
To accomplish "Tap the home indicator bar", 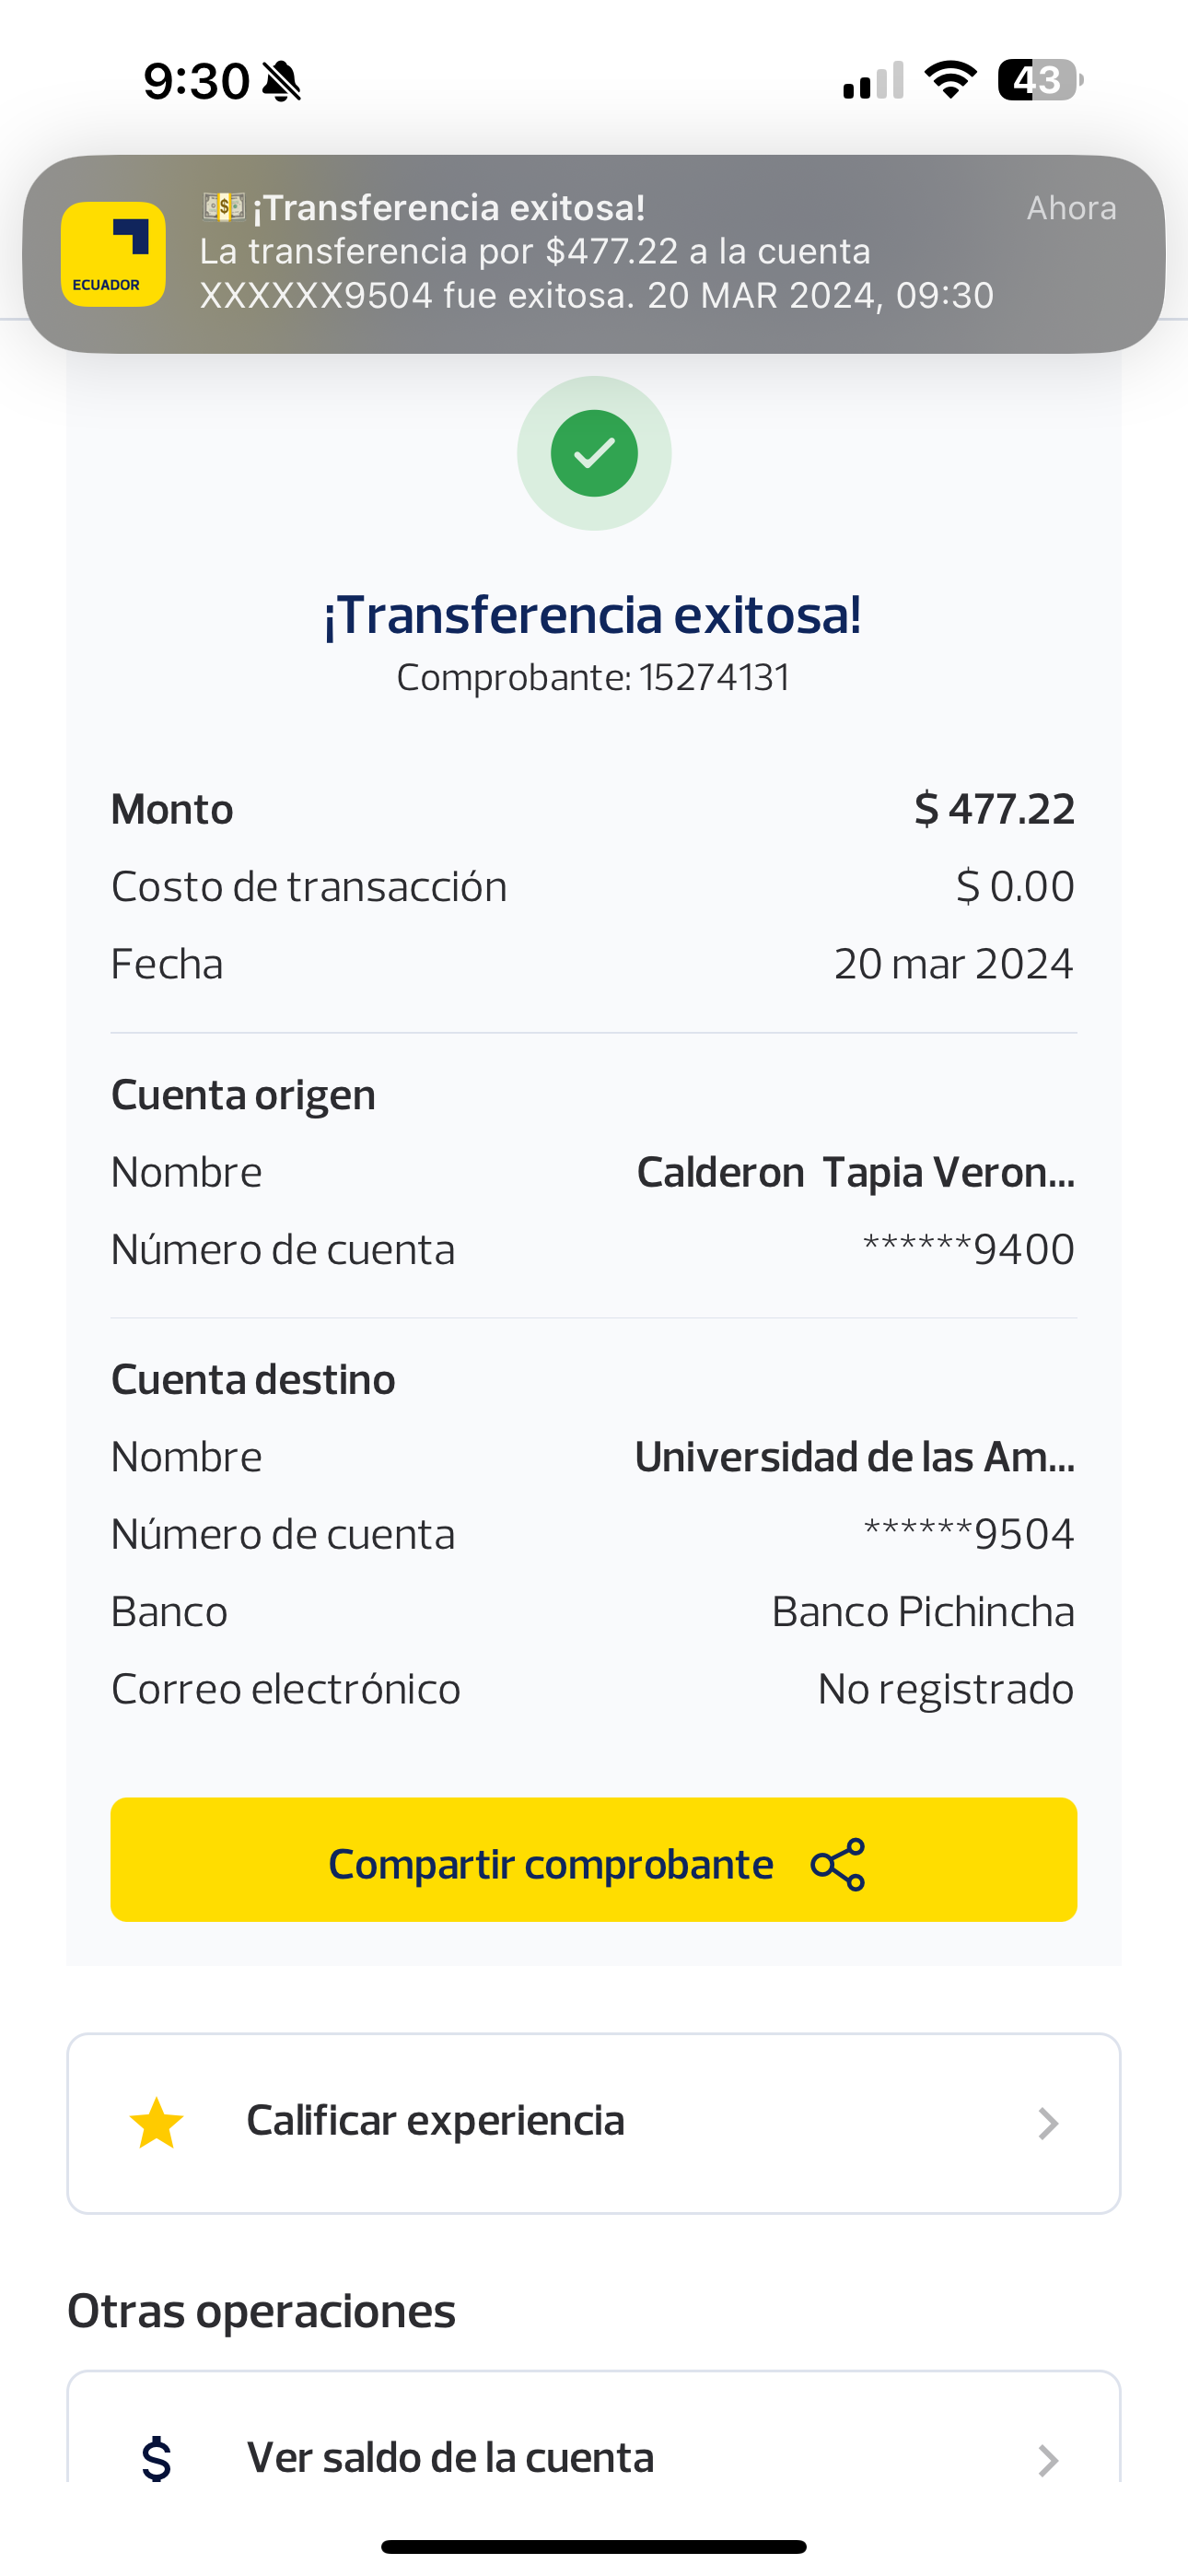I will coord(594,2546).
